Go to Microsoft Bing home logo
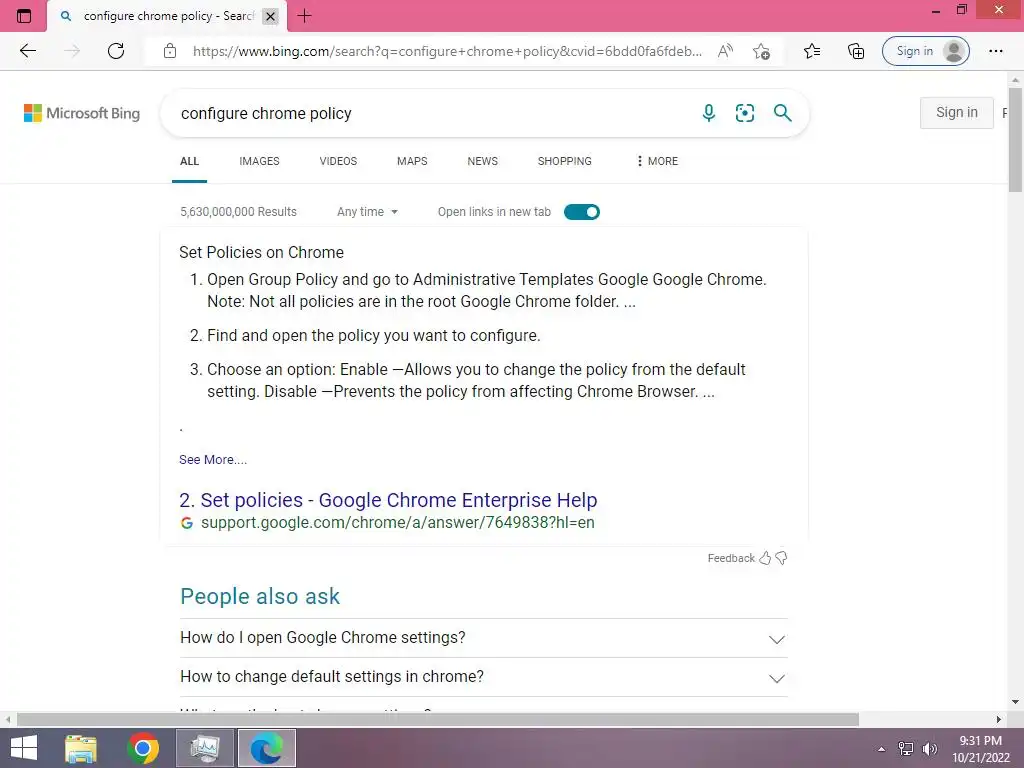The height and width of the screenshot is (768, 1024). point(82,113)
